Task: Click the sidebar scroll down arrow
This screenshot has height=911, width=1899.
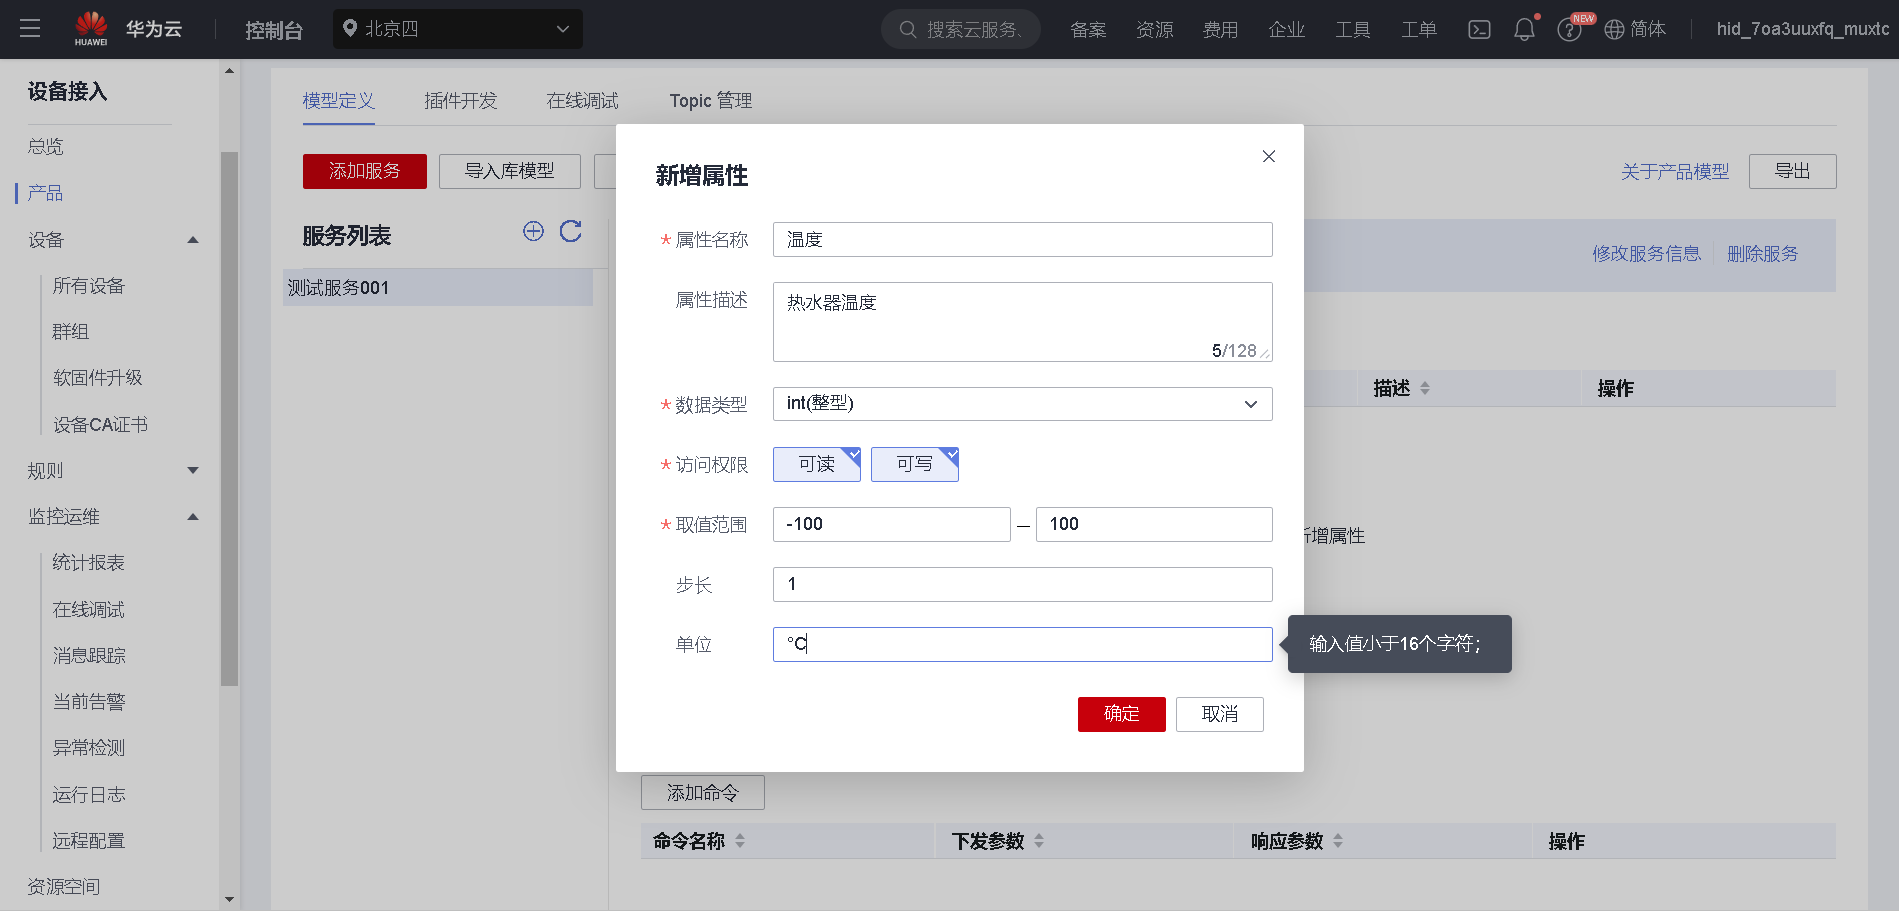Action: [x=230, y=900]
